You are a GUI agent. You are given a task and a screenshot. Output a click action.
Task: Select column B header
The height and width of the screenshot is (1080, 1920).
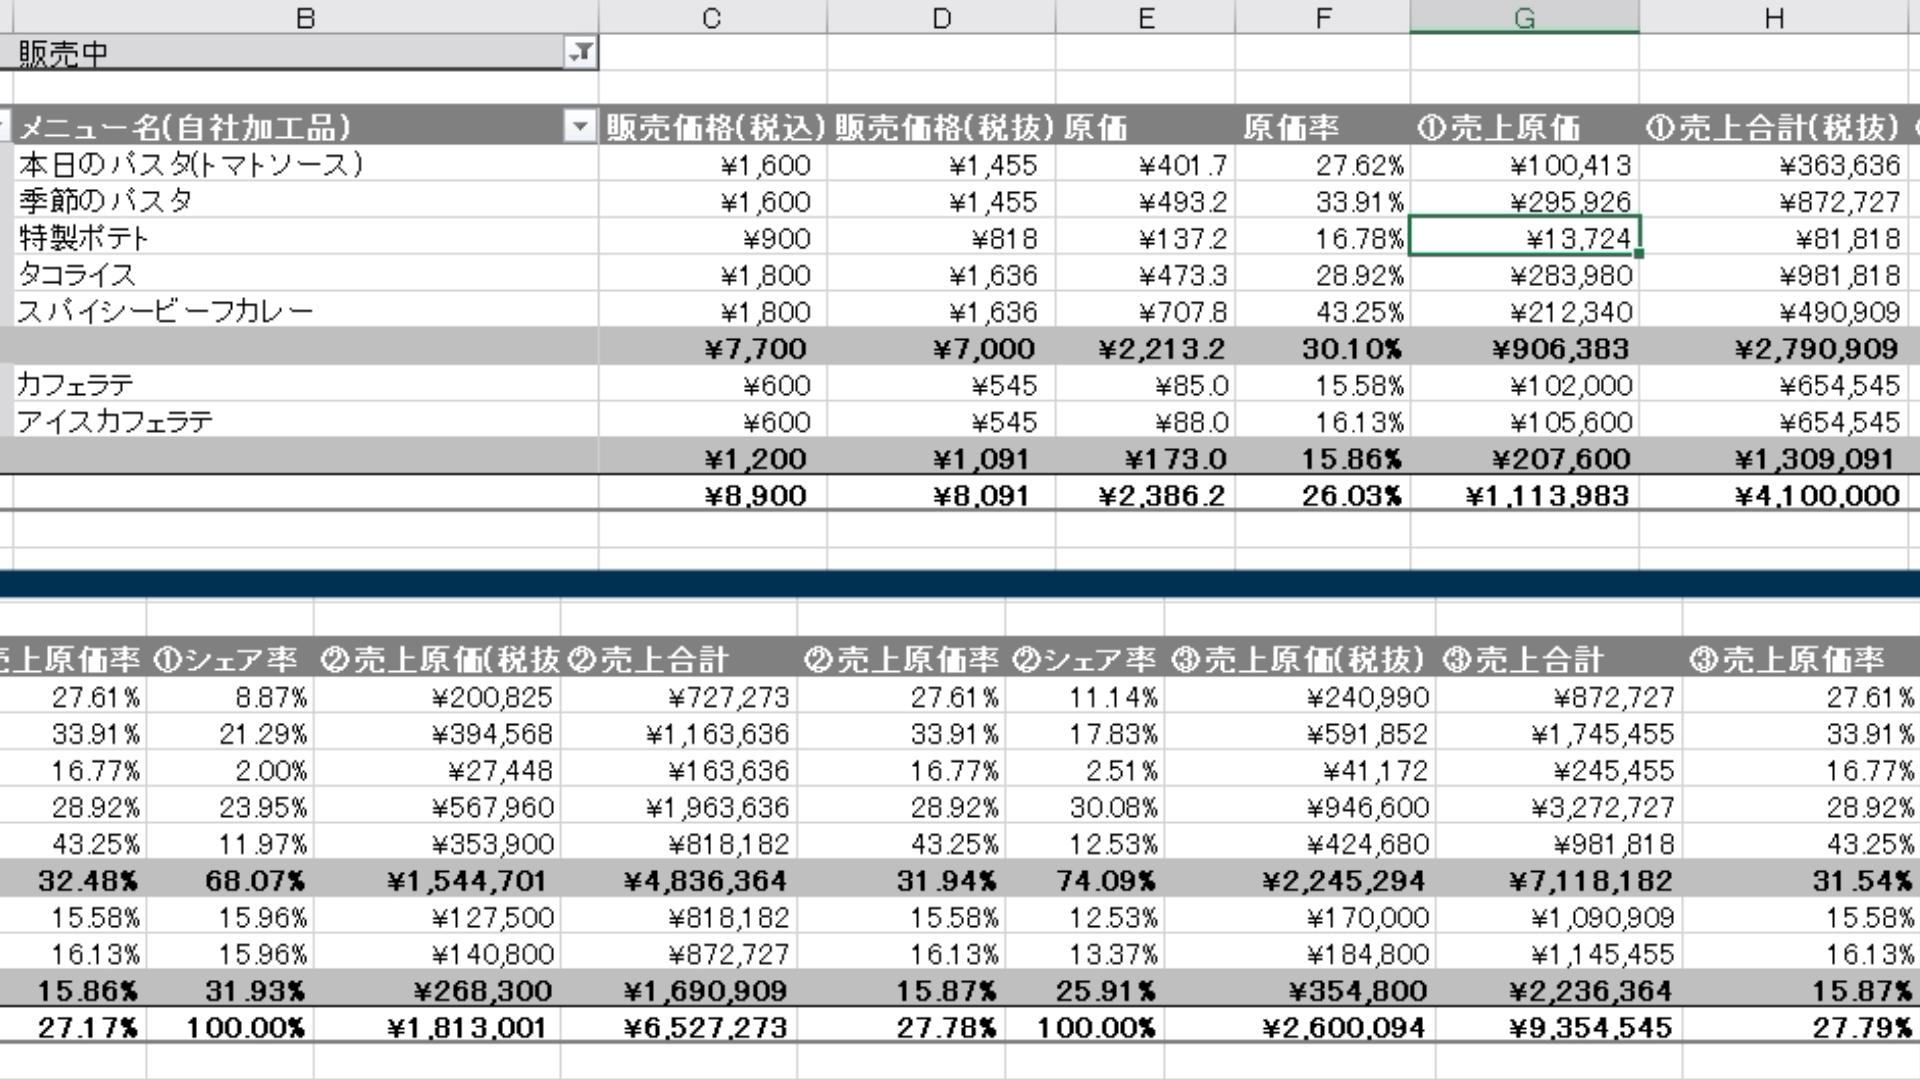305,18
